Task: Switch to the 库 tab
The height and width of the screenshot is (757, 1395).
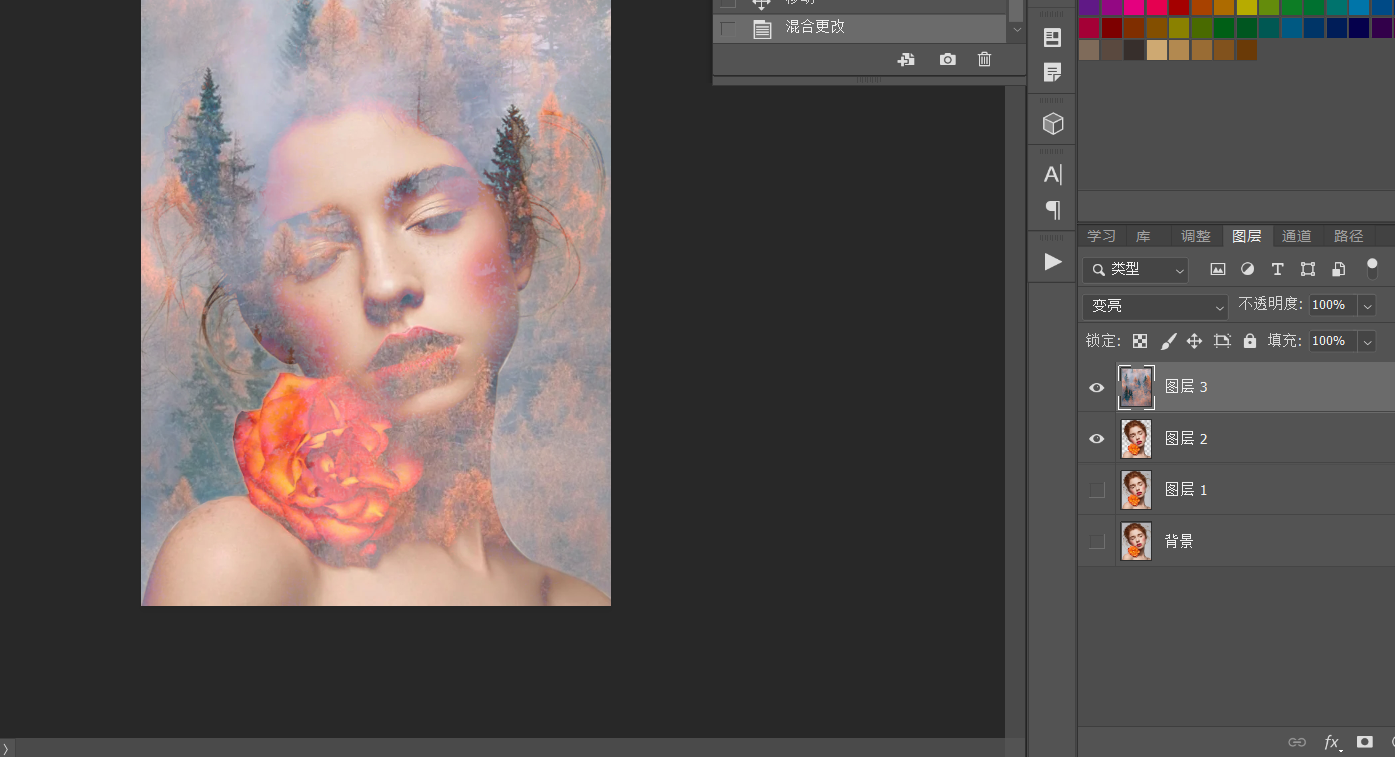Action: click(1143, 236)
